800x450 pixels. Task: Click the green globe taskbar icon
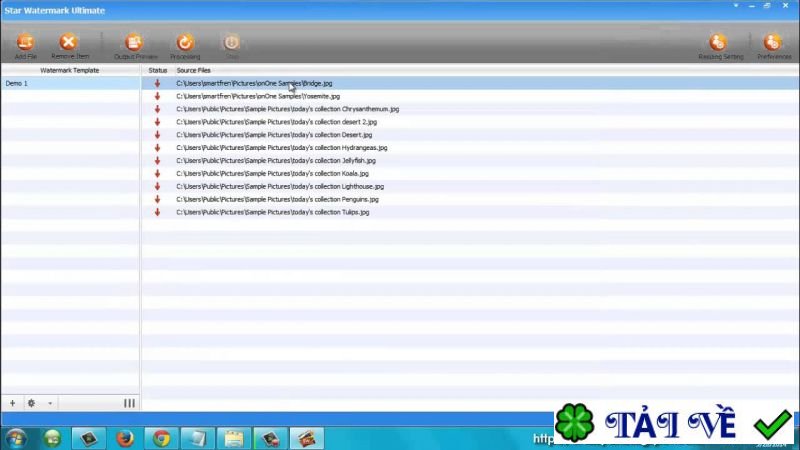coord(52,438)
